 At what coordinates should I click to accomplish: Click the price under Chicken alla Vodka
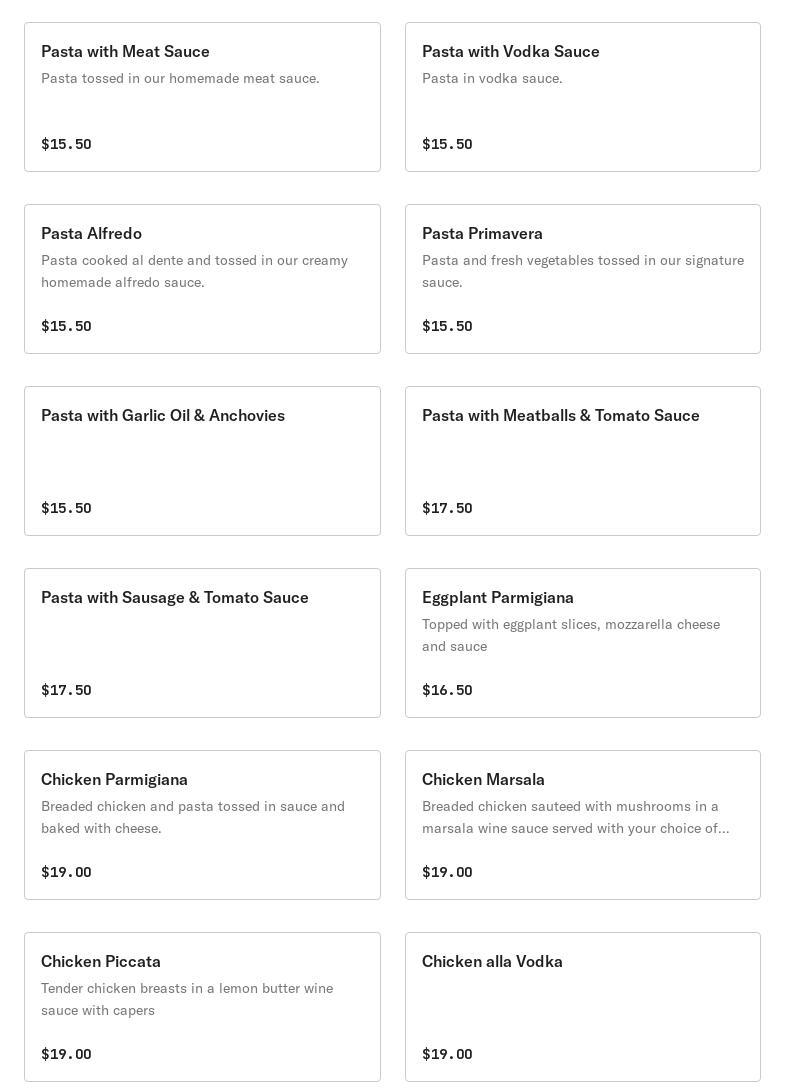point(447,1054)
